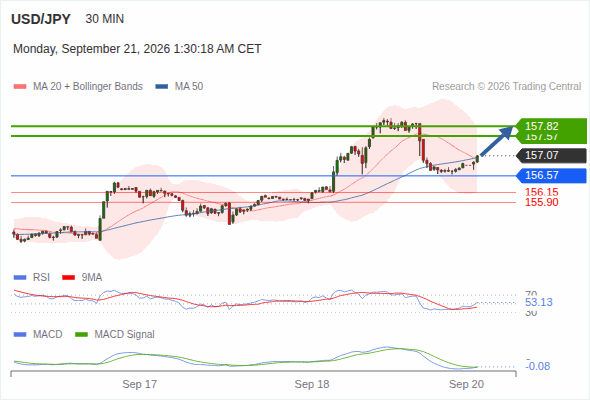
Task: Click the MACD Signal legend label
Action: [x=125, y=335]
